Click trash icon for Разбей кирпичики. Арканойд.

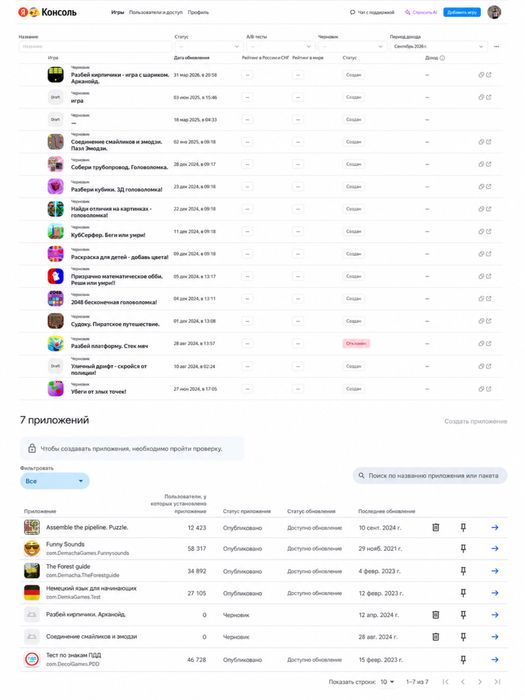[x=436, y=615]
